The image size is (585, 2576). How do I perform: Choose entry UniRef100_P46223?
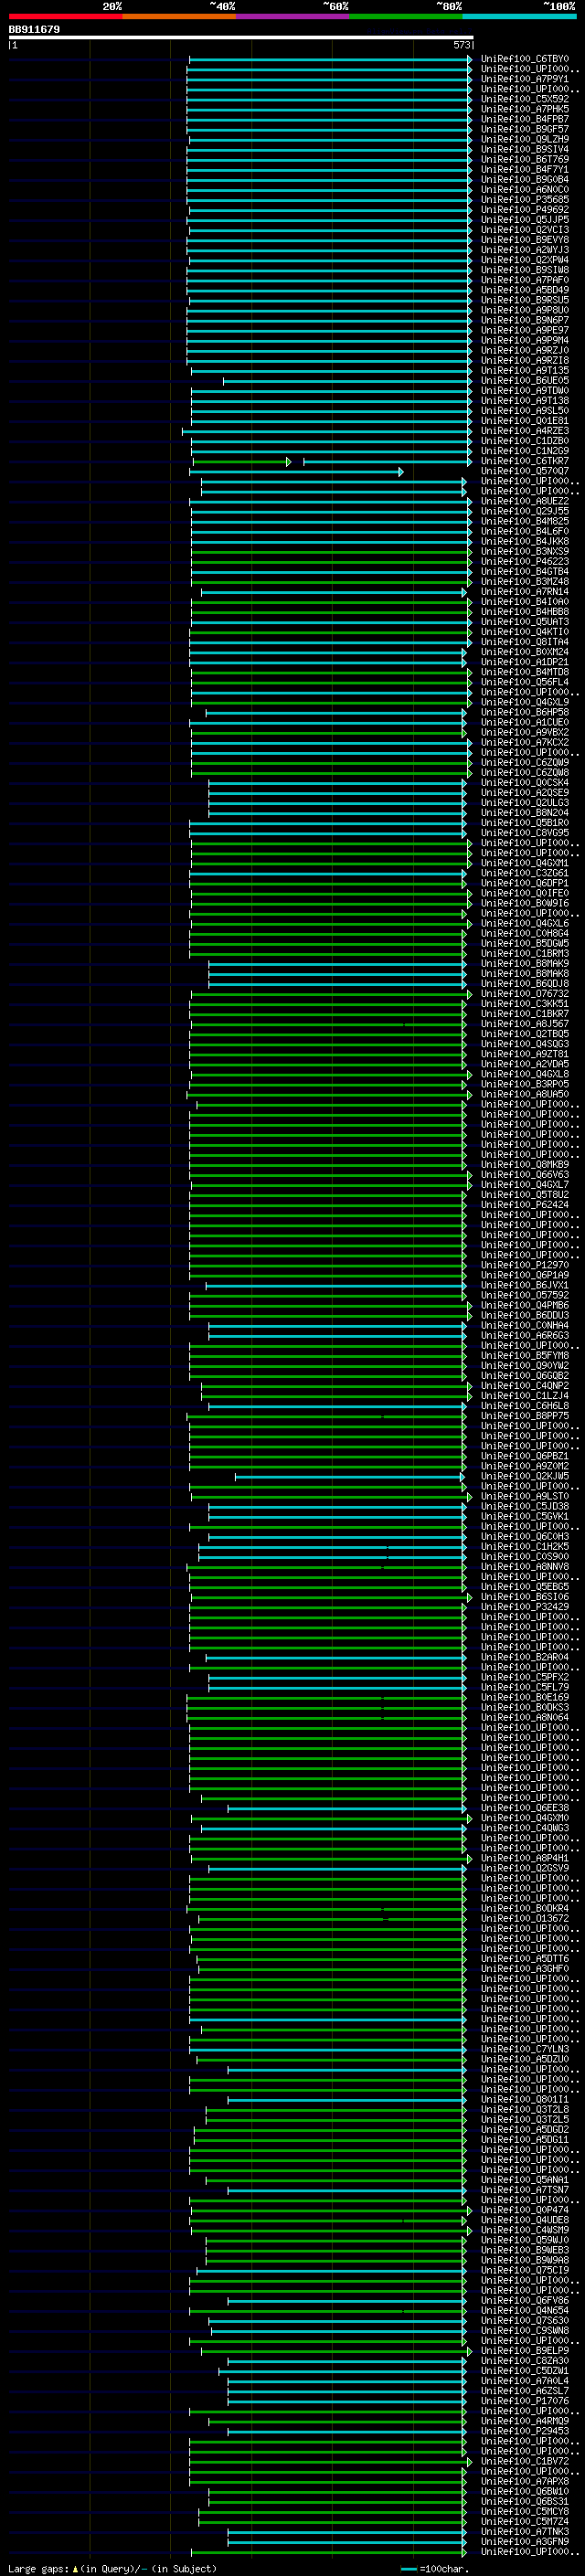(524, 561)
